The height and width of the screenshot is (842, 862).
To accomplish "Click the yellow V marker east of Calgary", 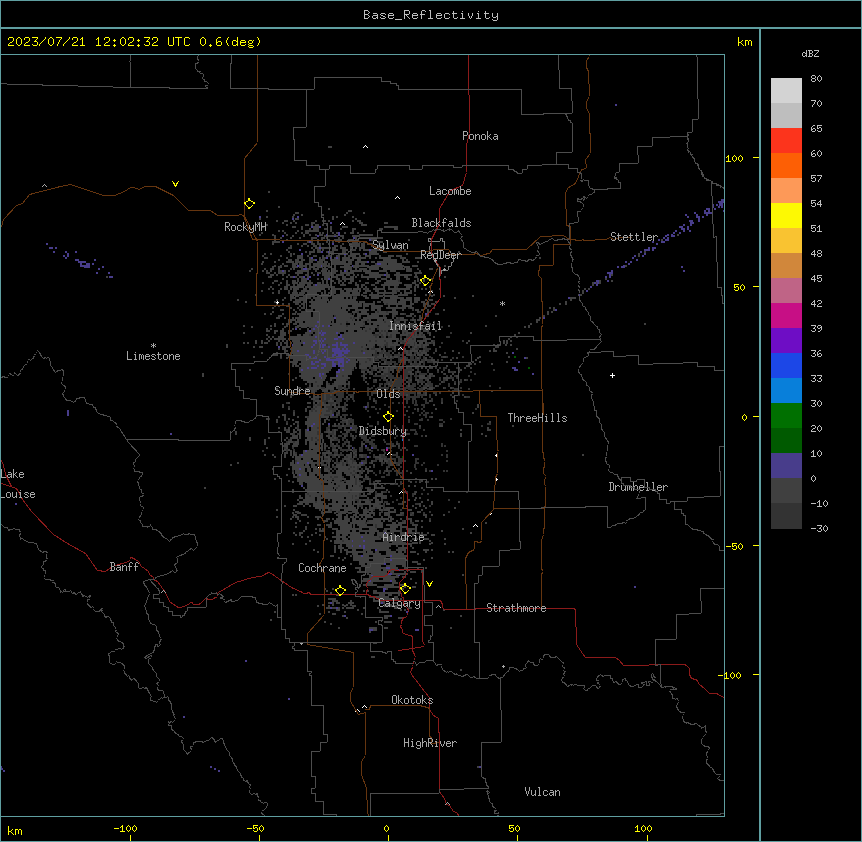I will (429, 584).
